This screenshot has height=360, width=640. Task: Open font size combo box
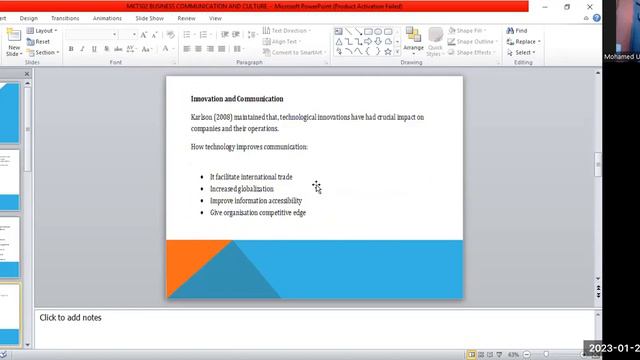point(128,35)
